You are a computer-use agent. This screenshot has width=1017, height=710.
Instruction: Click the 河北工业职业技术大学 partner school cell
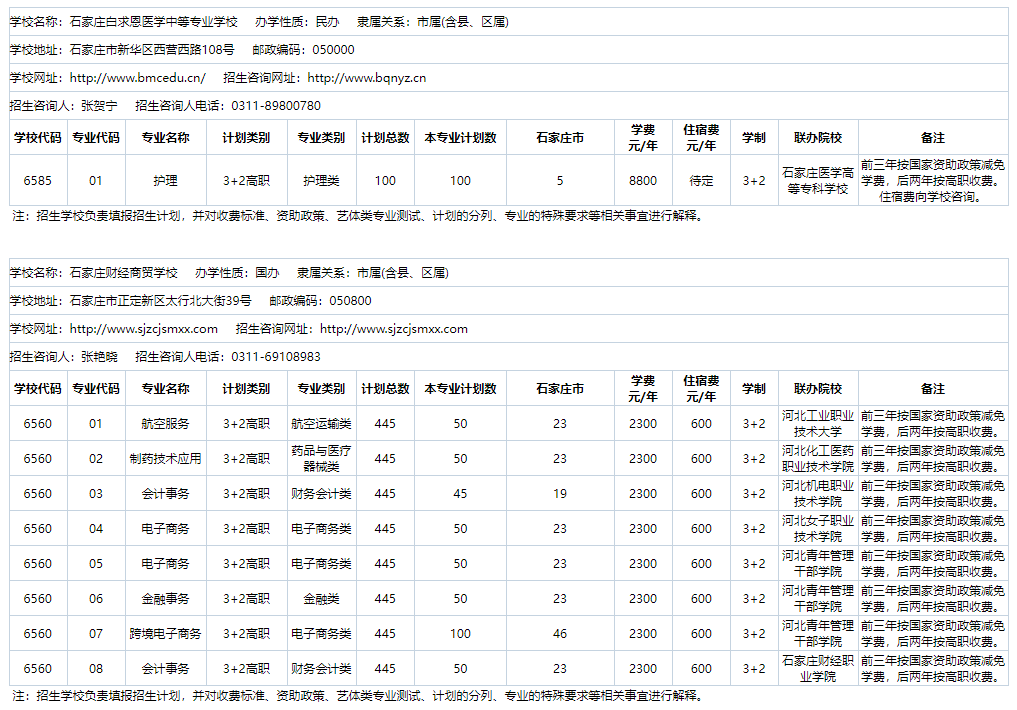[817, 424]
